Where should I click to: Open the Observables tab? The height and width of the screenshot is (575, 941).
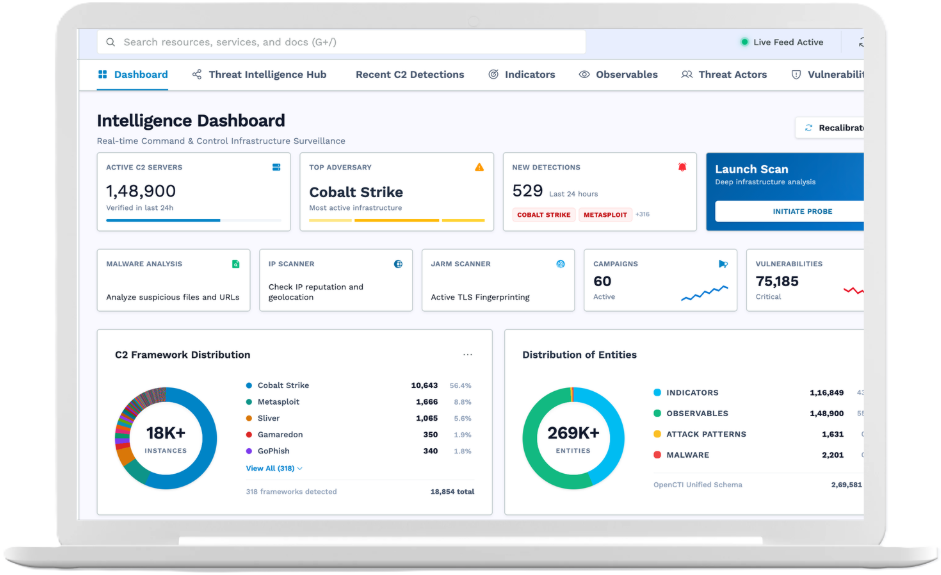pos(618,74)
